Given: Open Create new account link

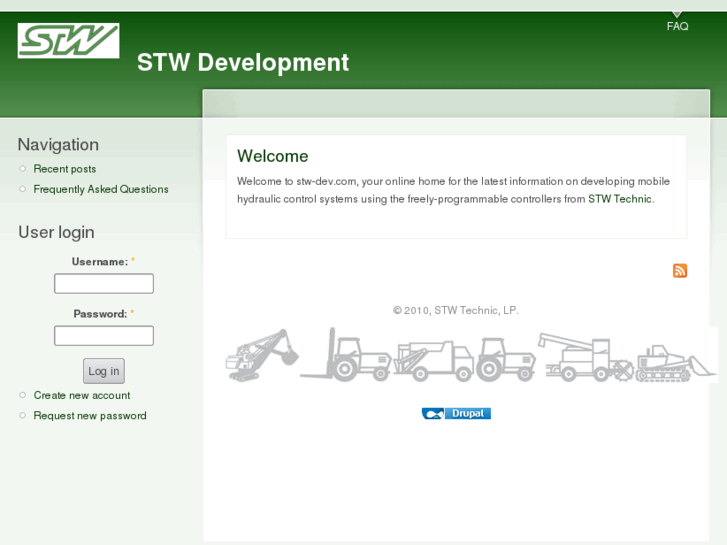Looking at the screenshot, I should (82, 395).
